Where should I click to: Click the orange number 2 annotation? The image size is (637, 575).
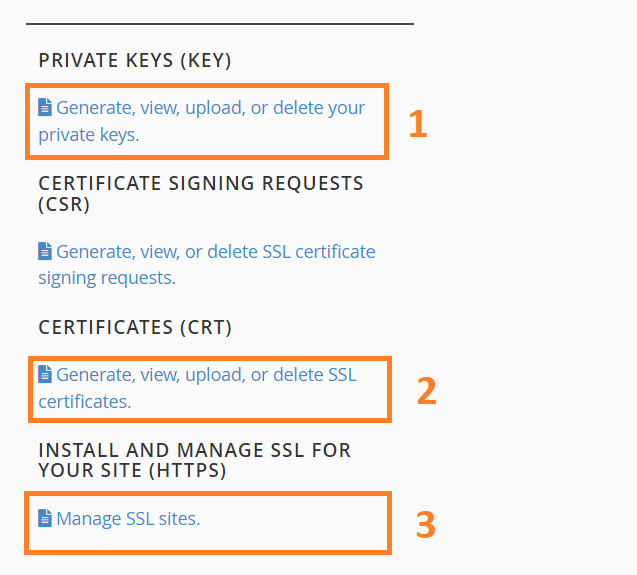(x=427, y=391)
